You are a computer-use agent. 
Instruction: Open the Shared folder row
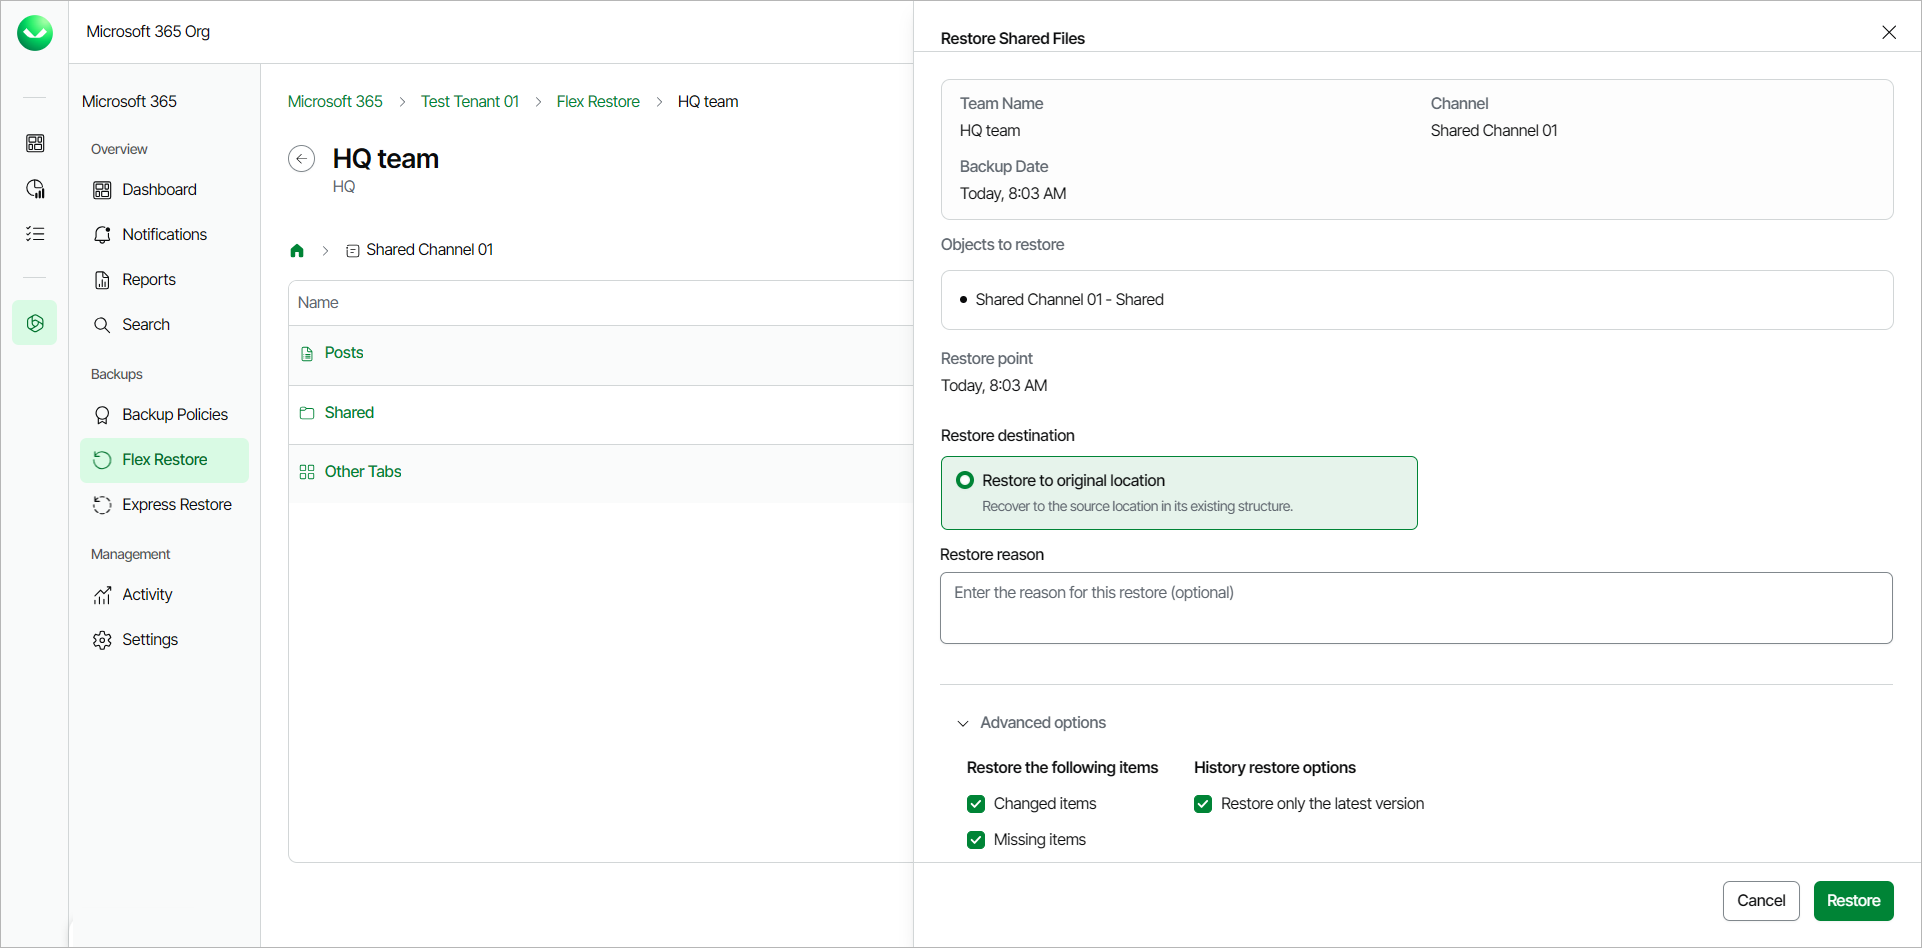[601, 415]
